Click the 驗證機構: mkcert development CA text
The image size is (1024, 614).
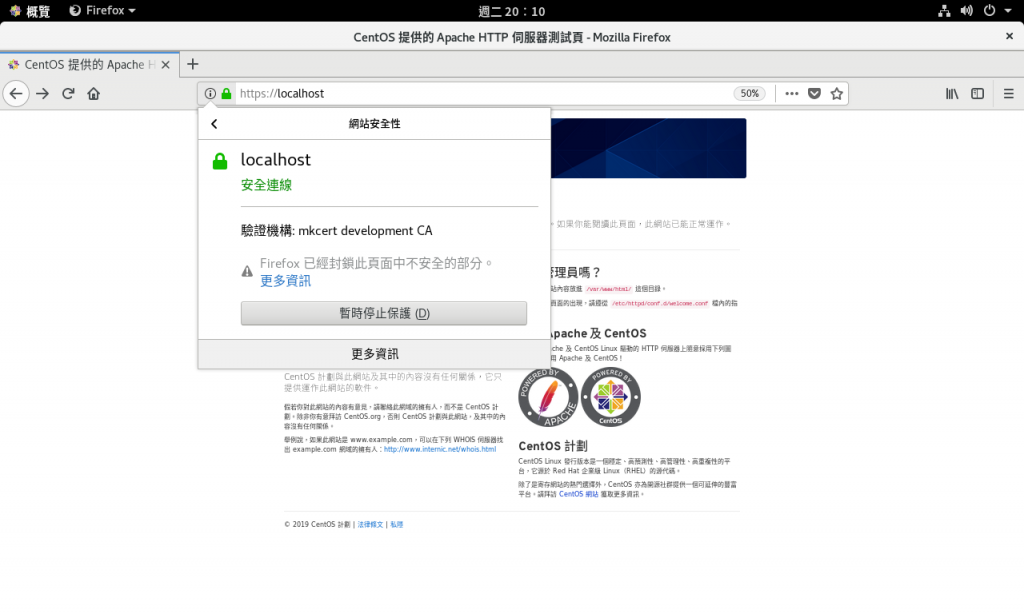pyautogui.click(x=336, y=231)
